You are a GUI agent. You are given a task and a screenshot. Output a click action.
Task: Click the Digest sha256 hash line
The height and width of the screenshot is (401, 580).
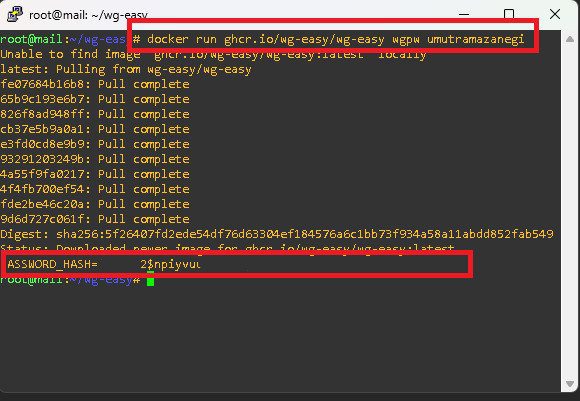[277, 234]
